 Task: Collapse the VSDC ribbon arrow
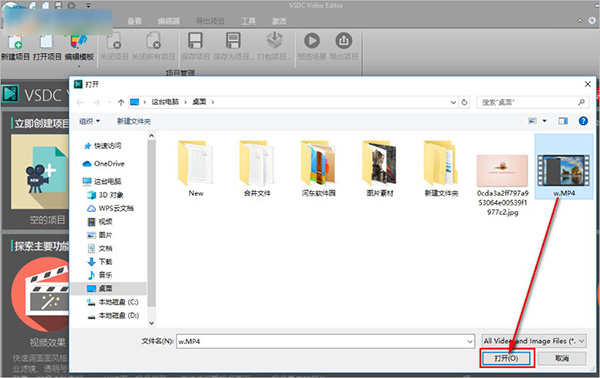tap(579, 20)
